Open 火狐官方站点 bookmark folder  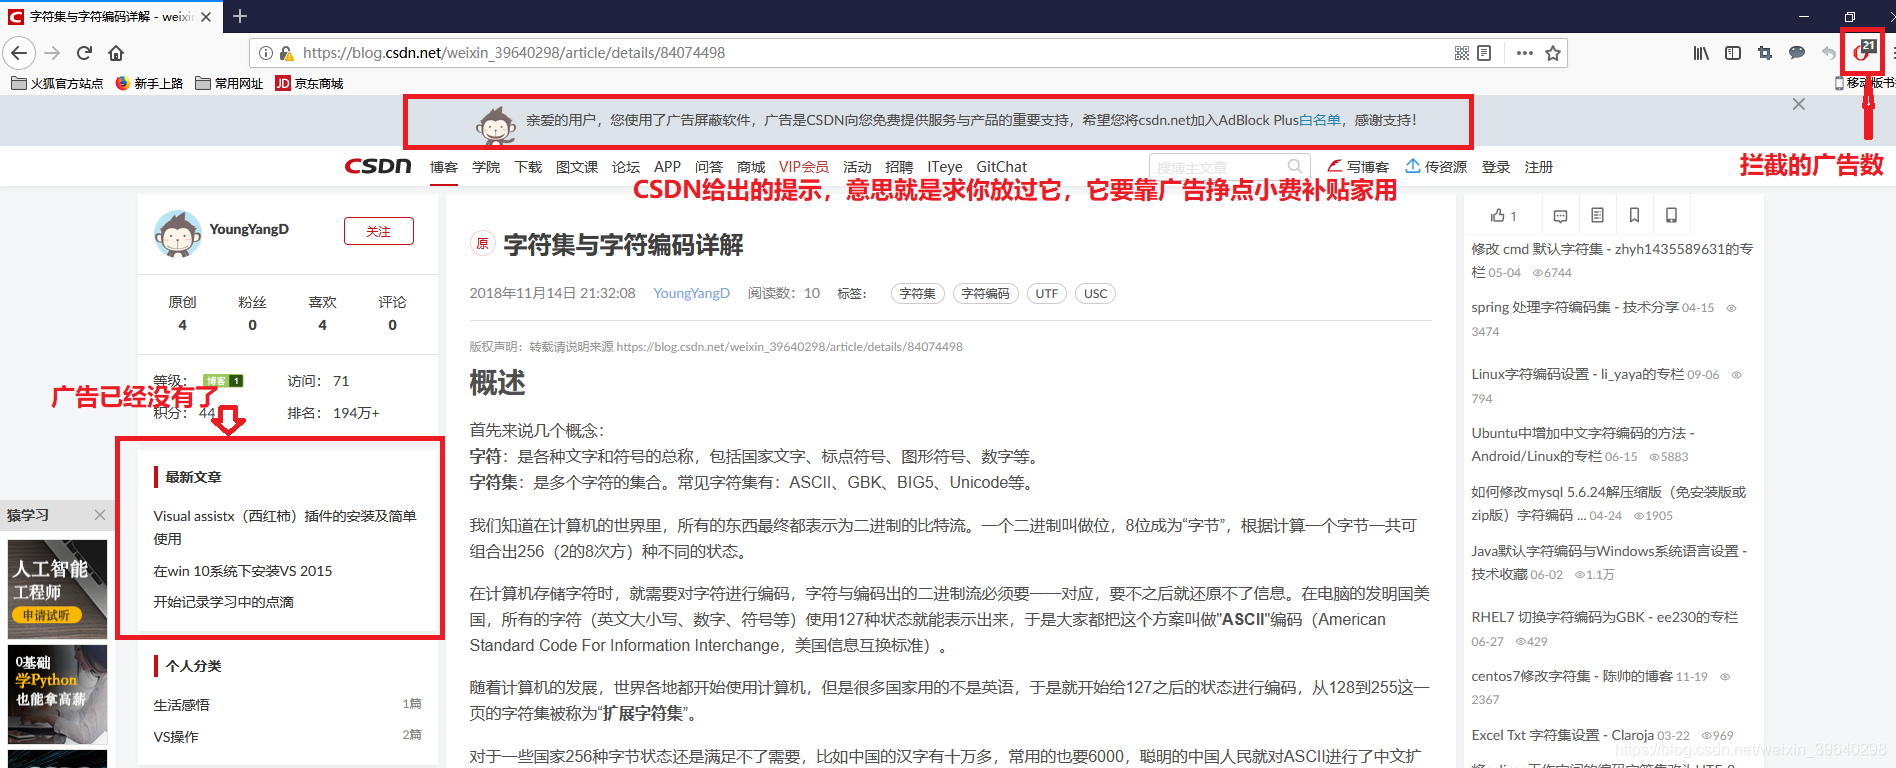point(57,83)
